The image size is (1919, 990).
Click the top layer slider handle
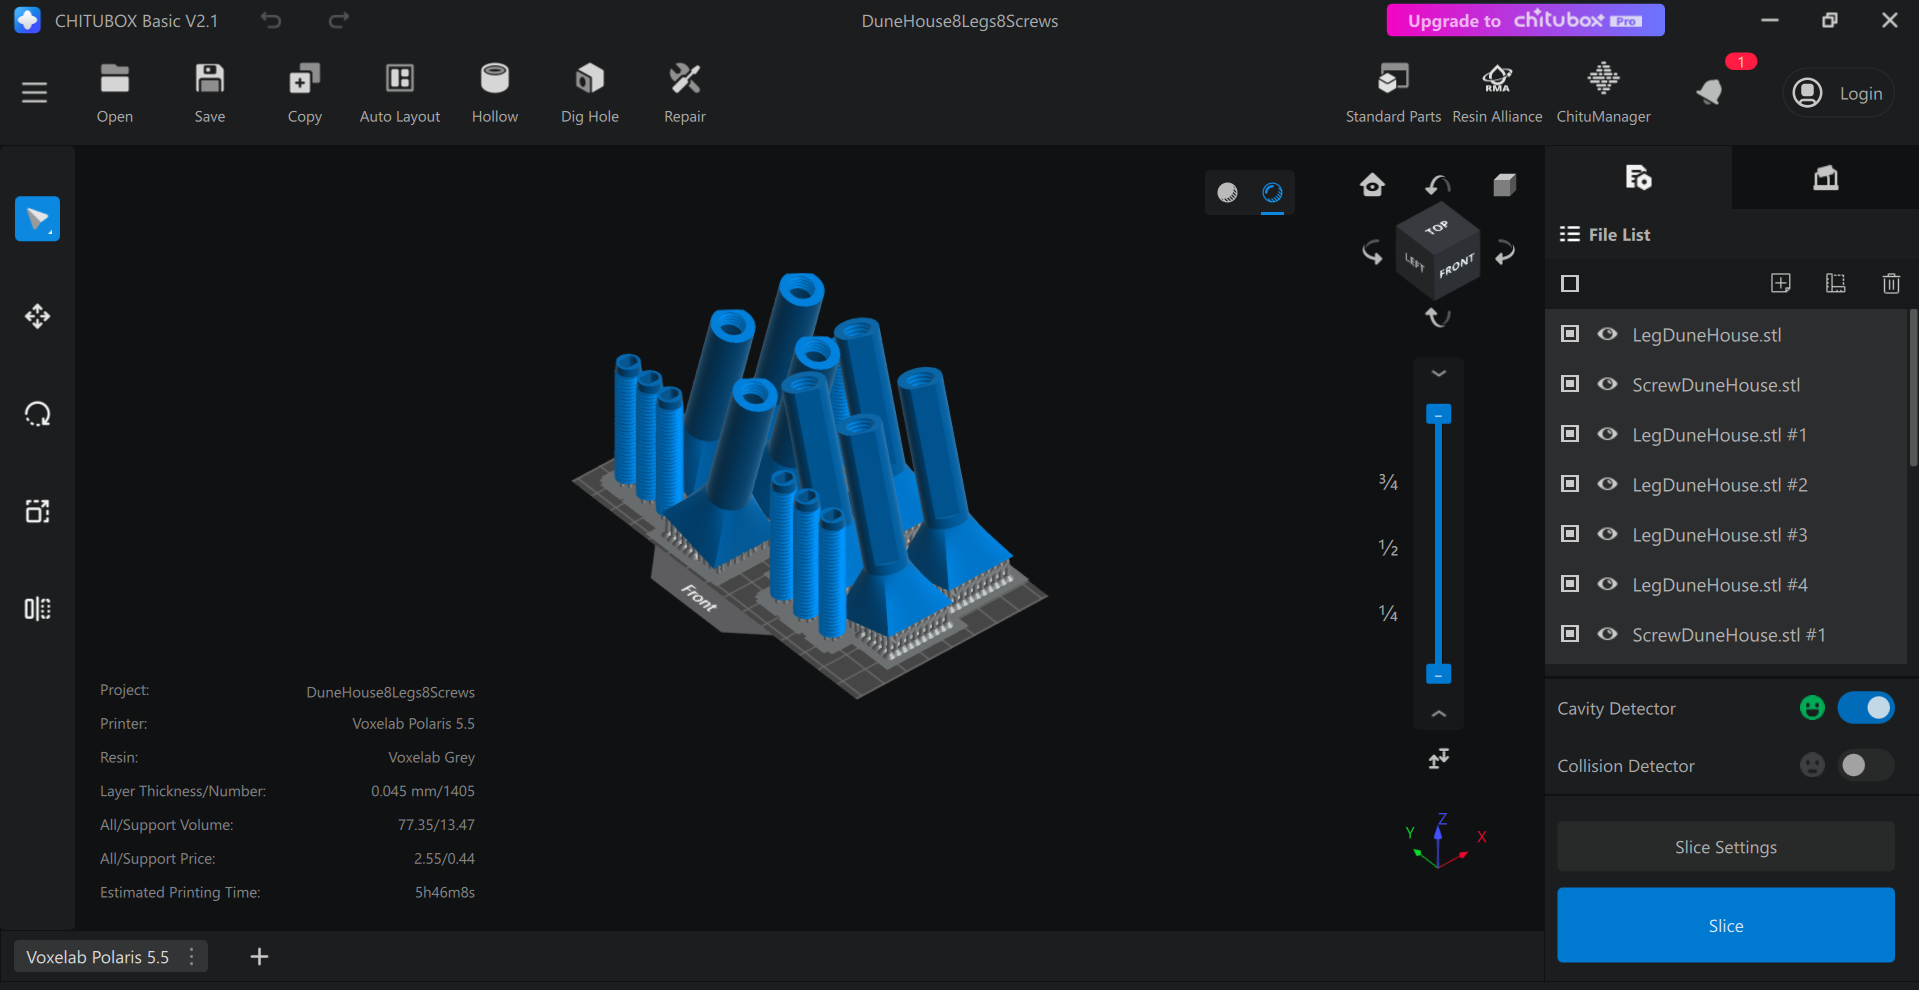[x=1438, y=414]
